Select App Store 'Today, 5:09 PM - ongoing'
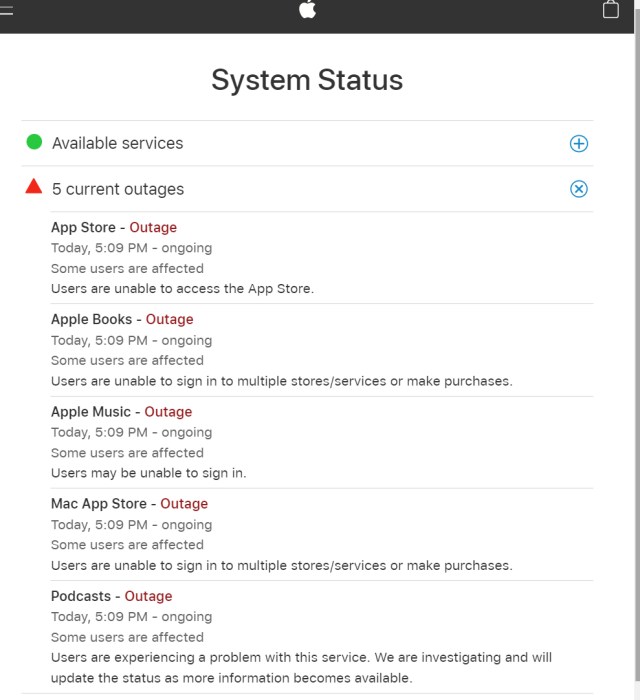Viewport: 640px width, 700px height. 132,248
